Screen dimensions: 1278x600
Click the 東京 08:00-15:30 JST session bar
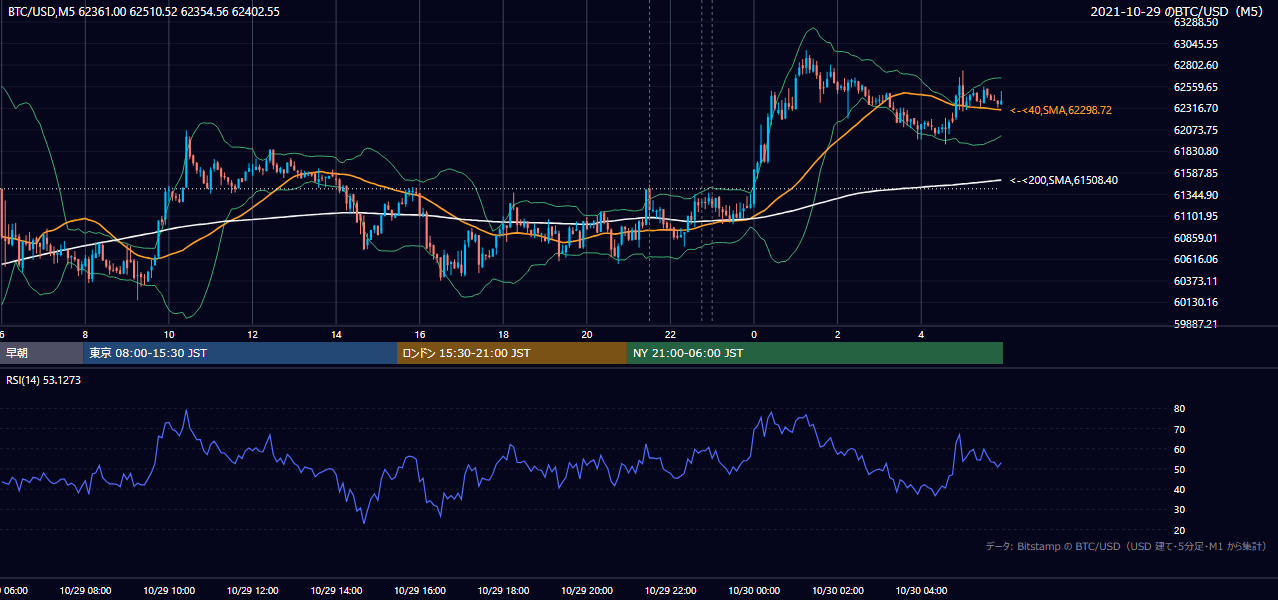(240, 353)
